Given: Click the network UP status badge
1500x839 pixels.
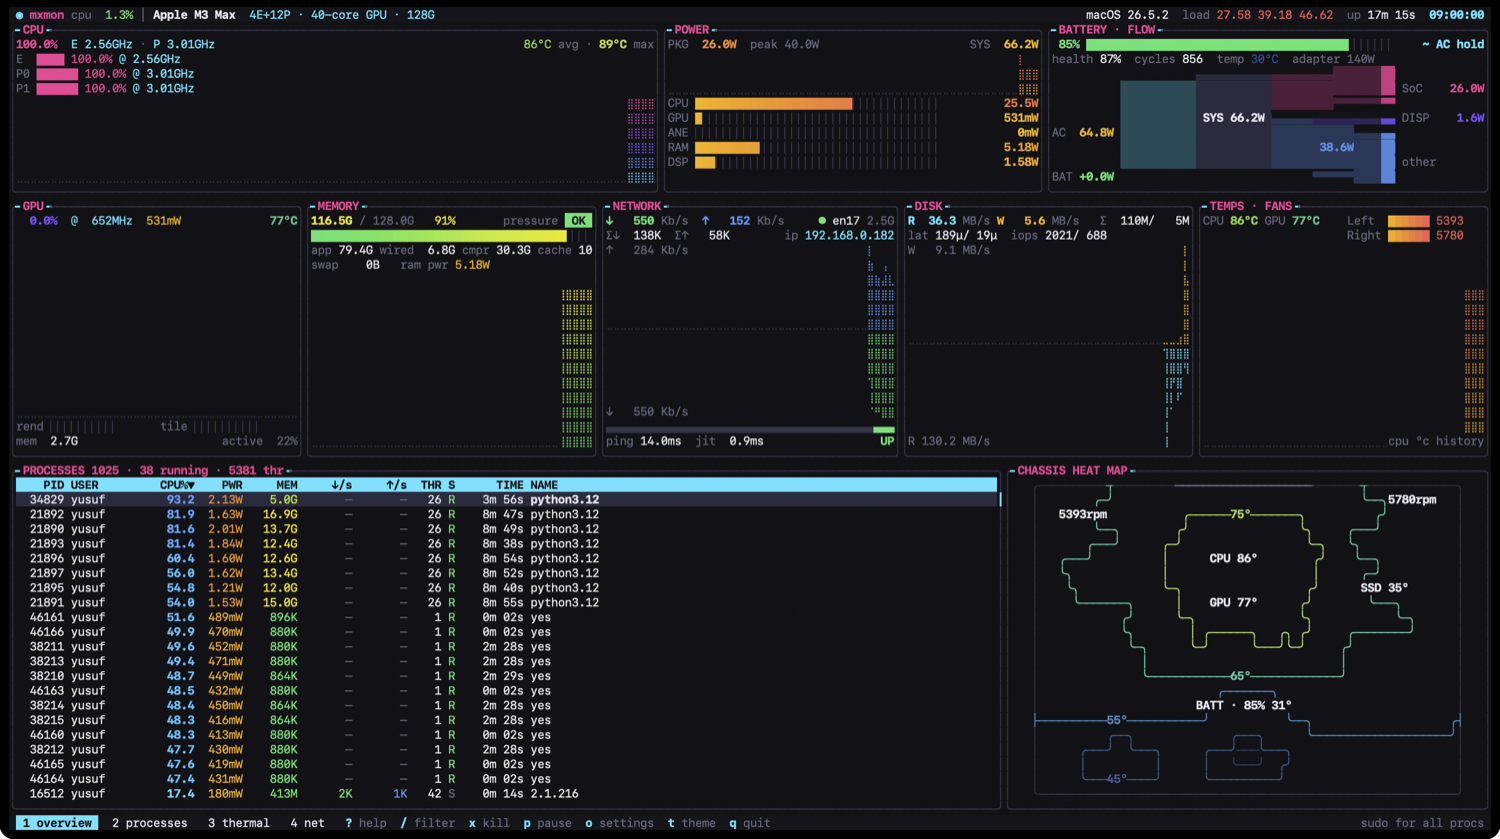Looking at the screenshot, I should [x=887, y=441].
